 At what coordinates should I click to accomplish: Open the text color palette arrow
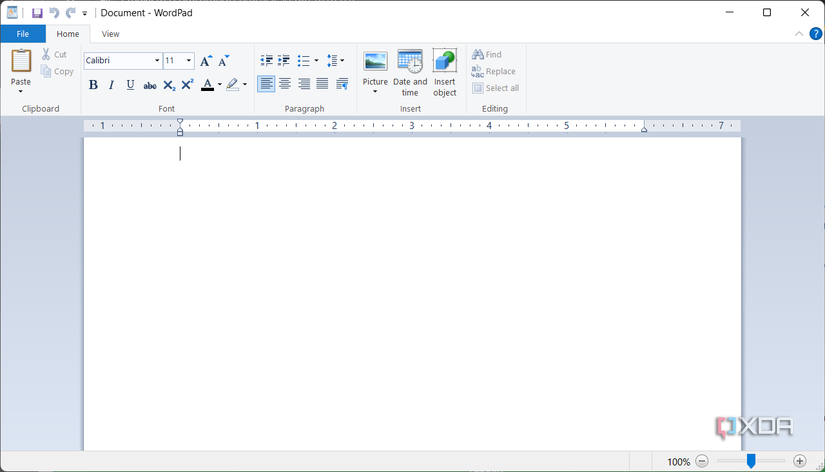pos(219,85)
